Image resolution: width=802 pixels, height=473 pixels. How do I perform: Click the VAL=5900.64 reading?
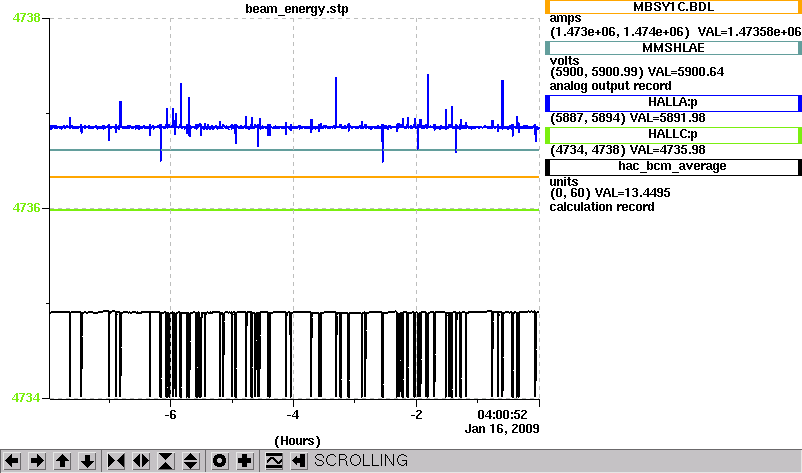click(x=686, y=72)
